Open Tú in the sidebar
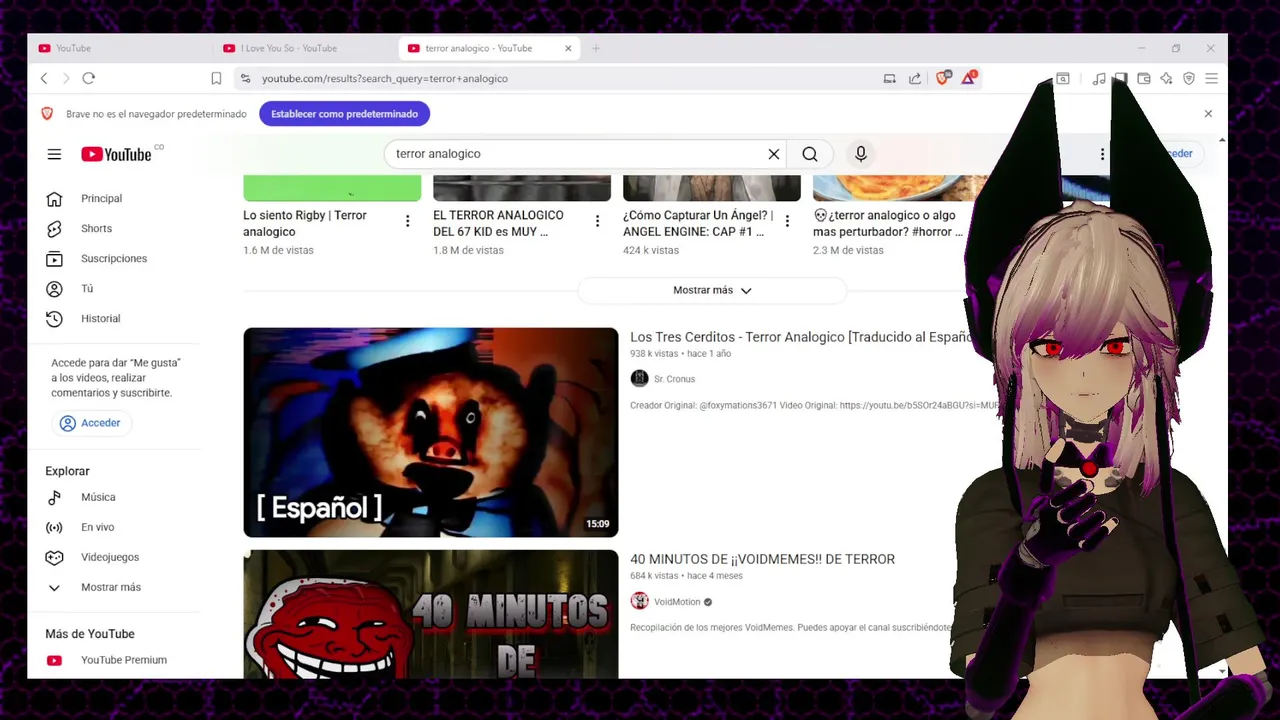 click(87, 289)
